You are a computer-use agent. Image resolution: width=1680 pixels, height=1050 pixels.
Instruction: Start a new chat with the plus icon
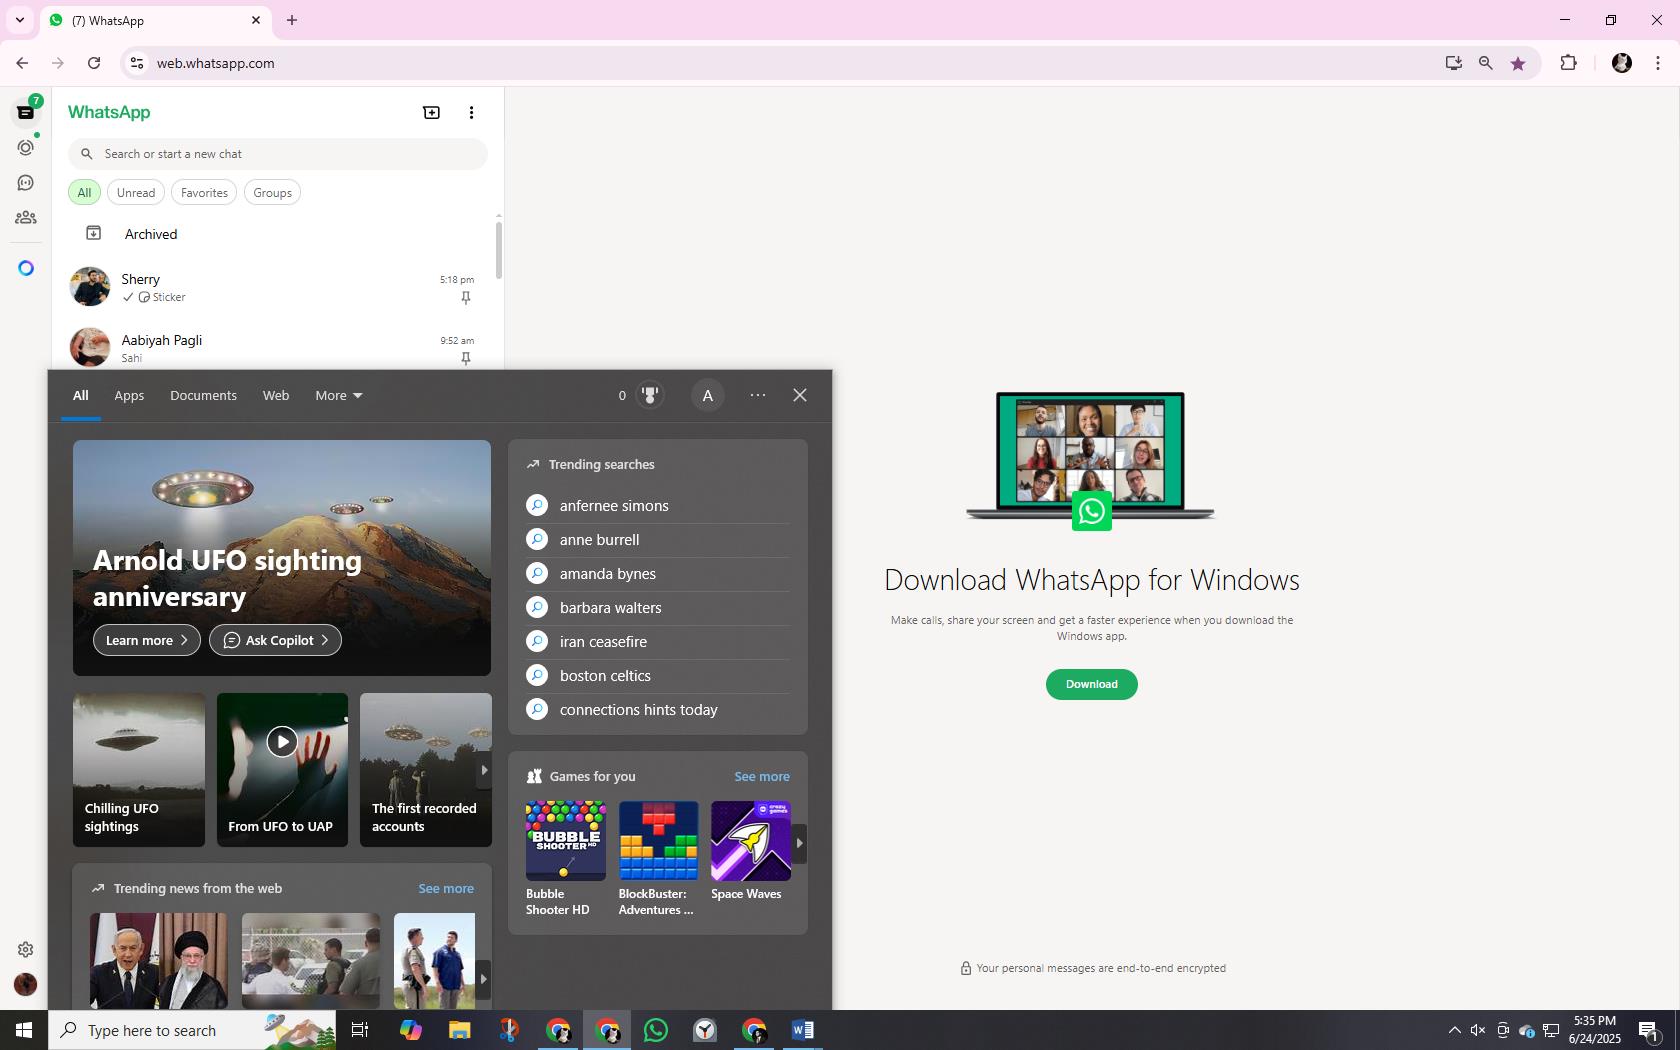point(432,112)
